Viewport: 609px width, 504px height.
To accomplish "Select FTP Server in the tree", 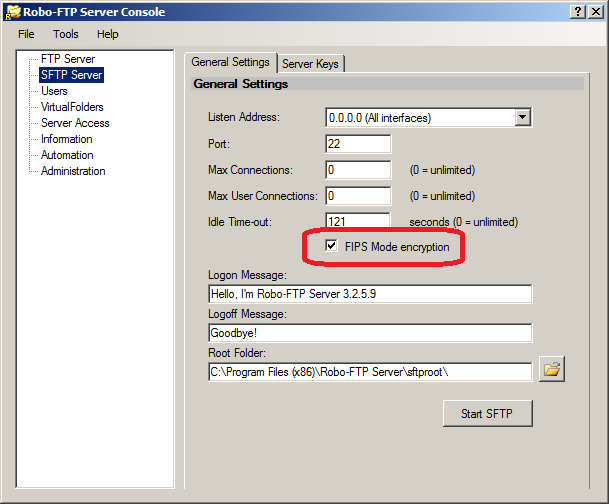I will coord(68,59).
